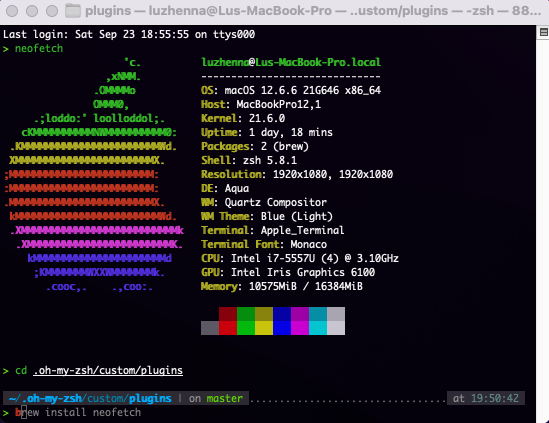The image size is (549, 423).
Task: Click 'luzhenna@Lus-MacBook-Pro.local' header text
Action: [x=291, y=62]
